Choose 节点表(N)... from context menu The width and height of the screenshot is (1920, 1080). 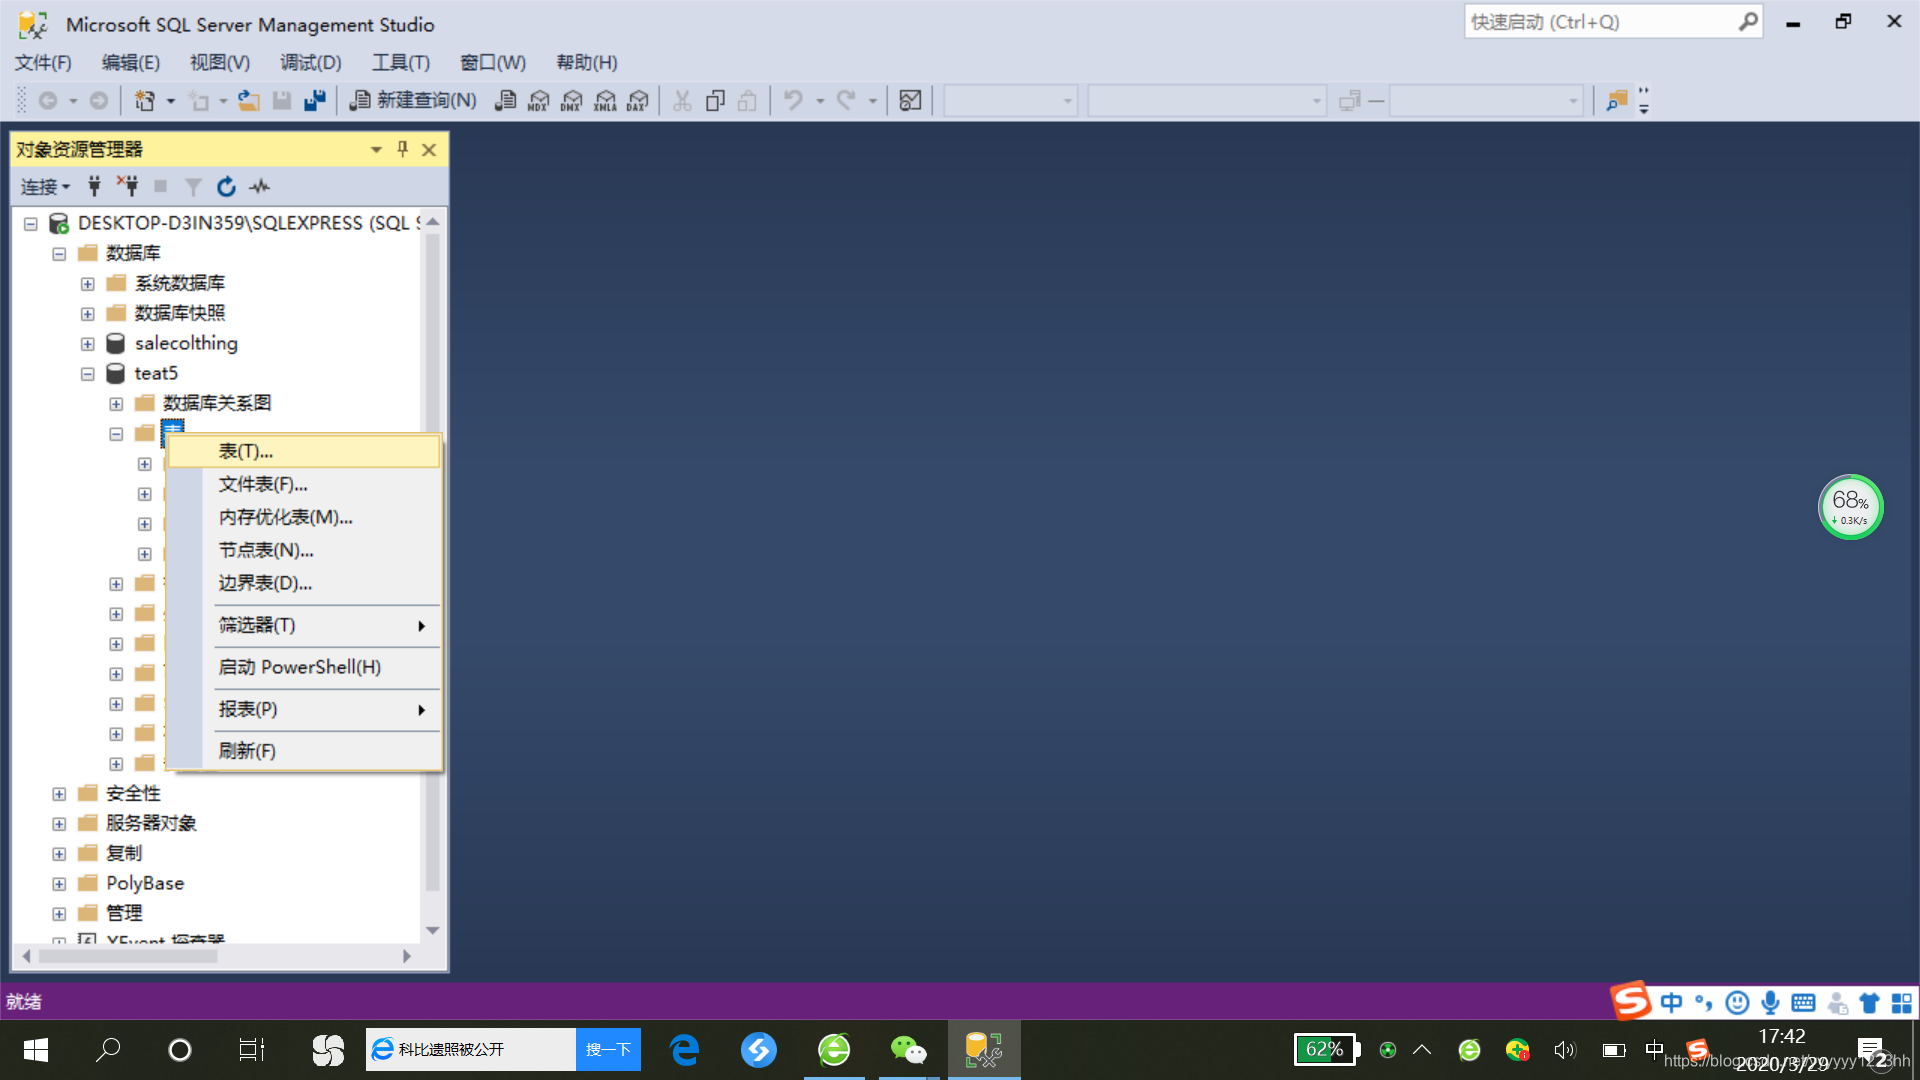(x=304, y=550)
